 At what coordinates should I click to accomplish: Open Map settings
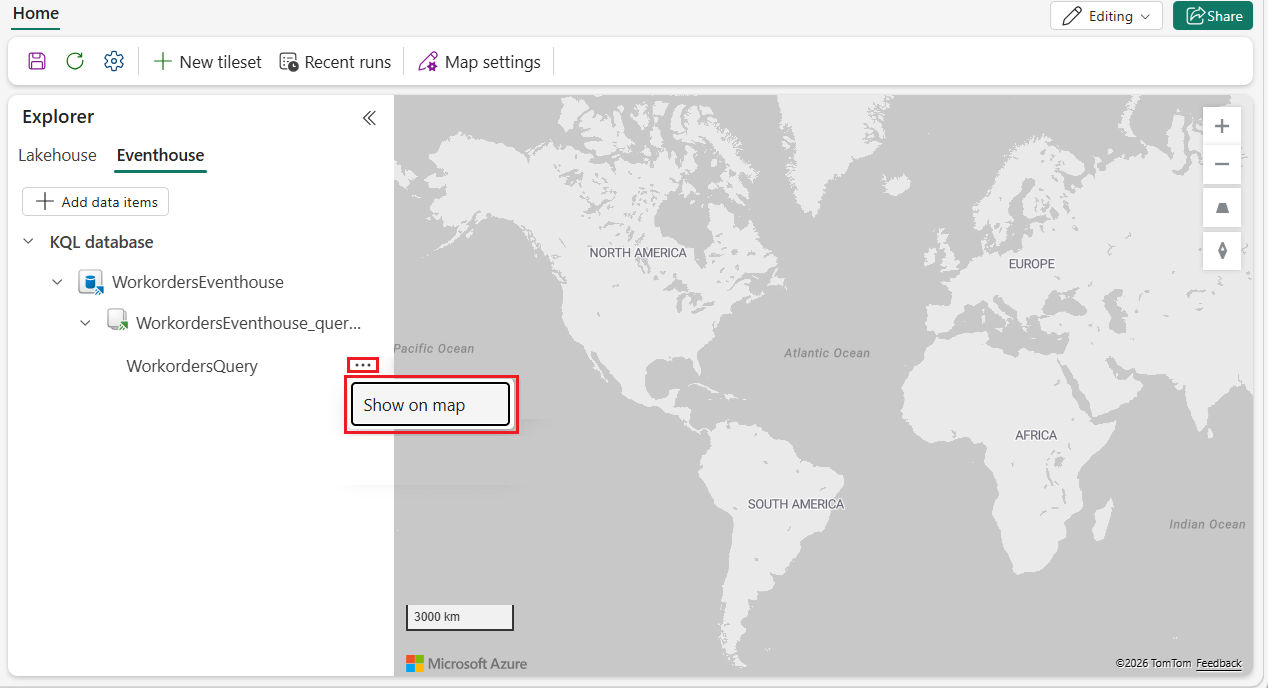click(479, 61)
